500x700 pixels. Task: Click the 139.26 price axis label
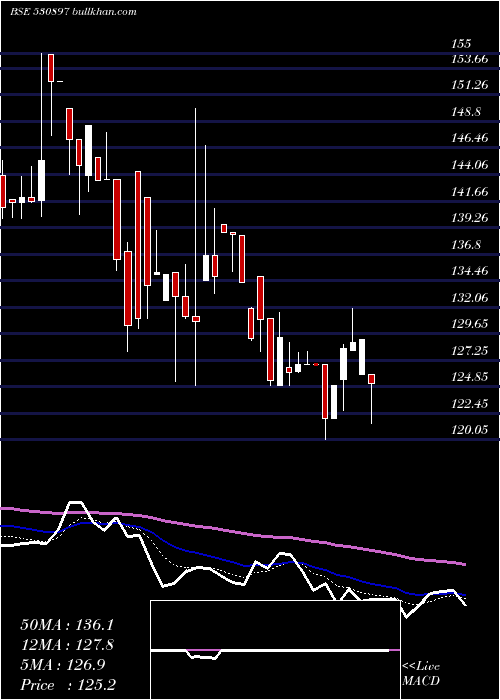point(470,218)
